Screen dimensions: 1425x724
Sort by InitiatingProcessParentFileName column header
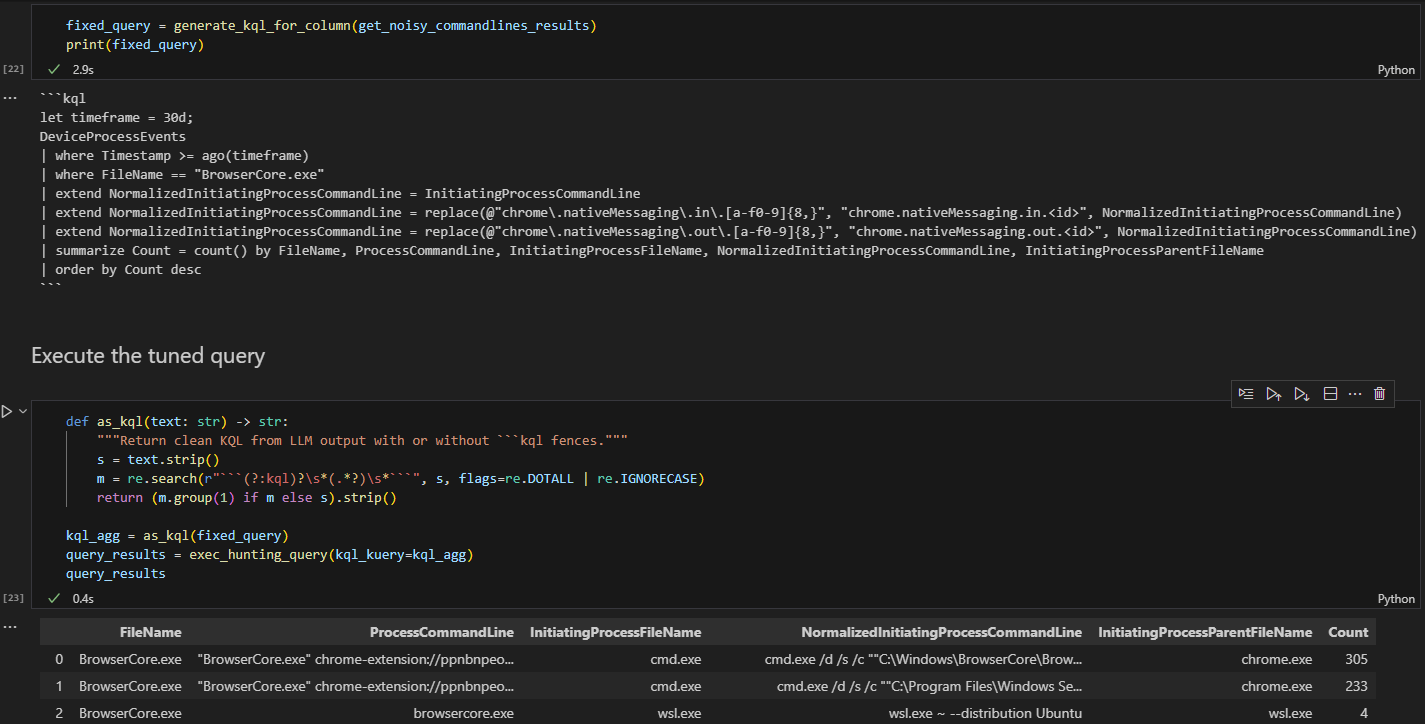[1205, 632]
